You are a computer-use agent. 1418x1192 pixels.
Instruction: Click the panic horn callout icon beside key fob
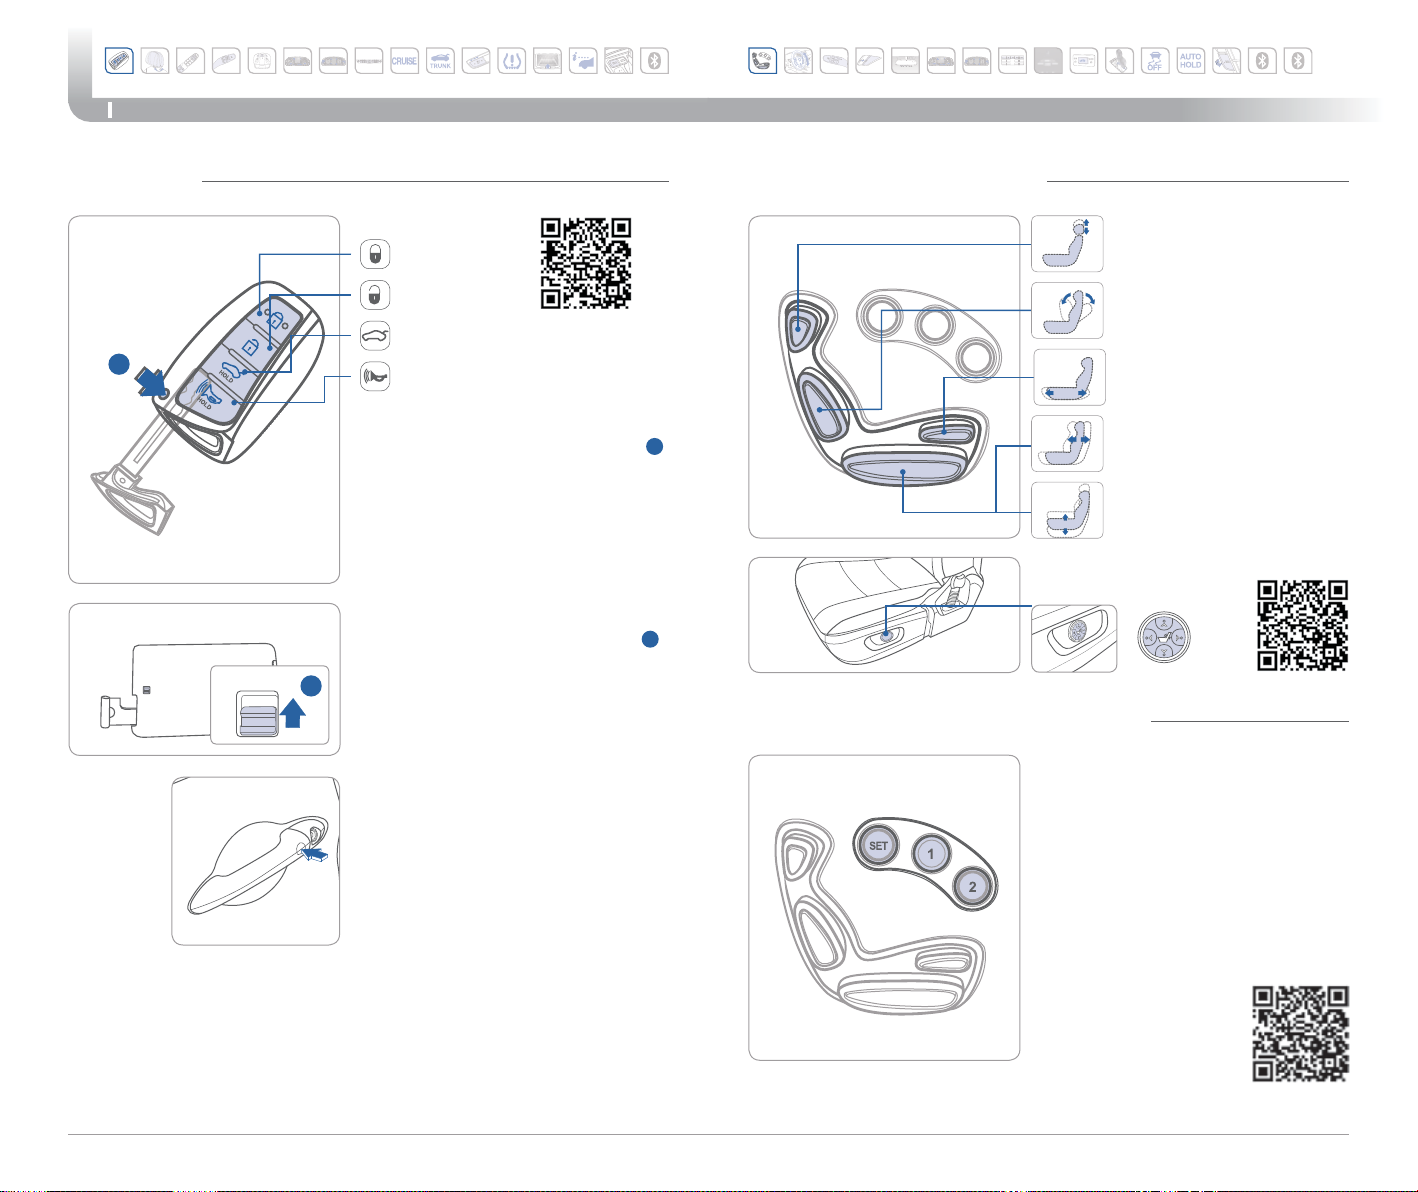pyautogui.click(x=375, y=377)
